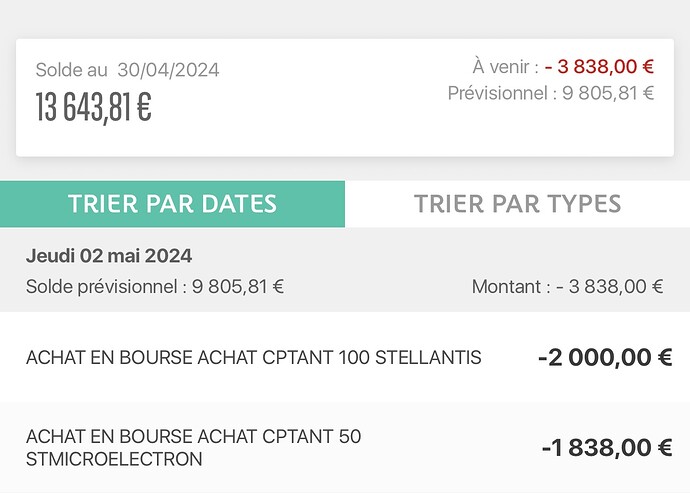Select the TRIER PAR DATES tab

point(172,204)
